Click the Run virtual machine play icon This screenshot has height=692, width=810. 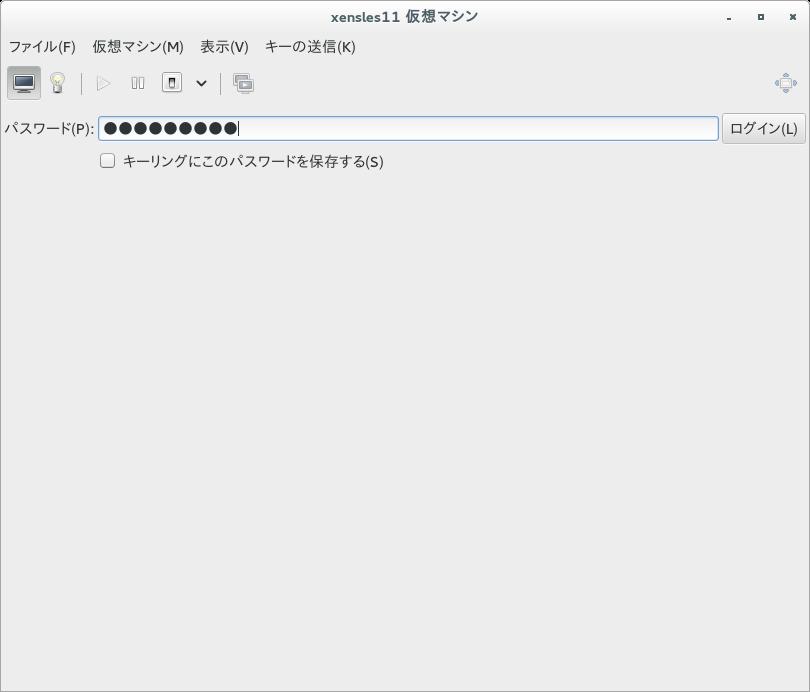coord(103,83)
